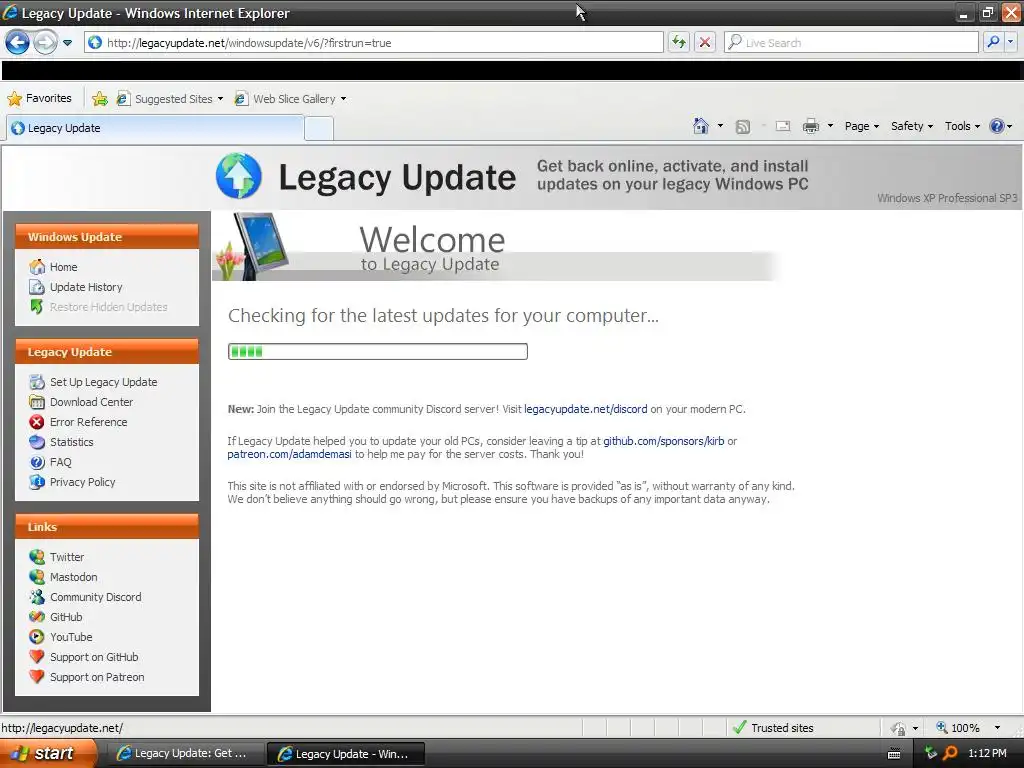1024x768 pixels.
Task: Open the search provider dropdown arrow
Action: (x=1011, y=42)
